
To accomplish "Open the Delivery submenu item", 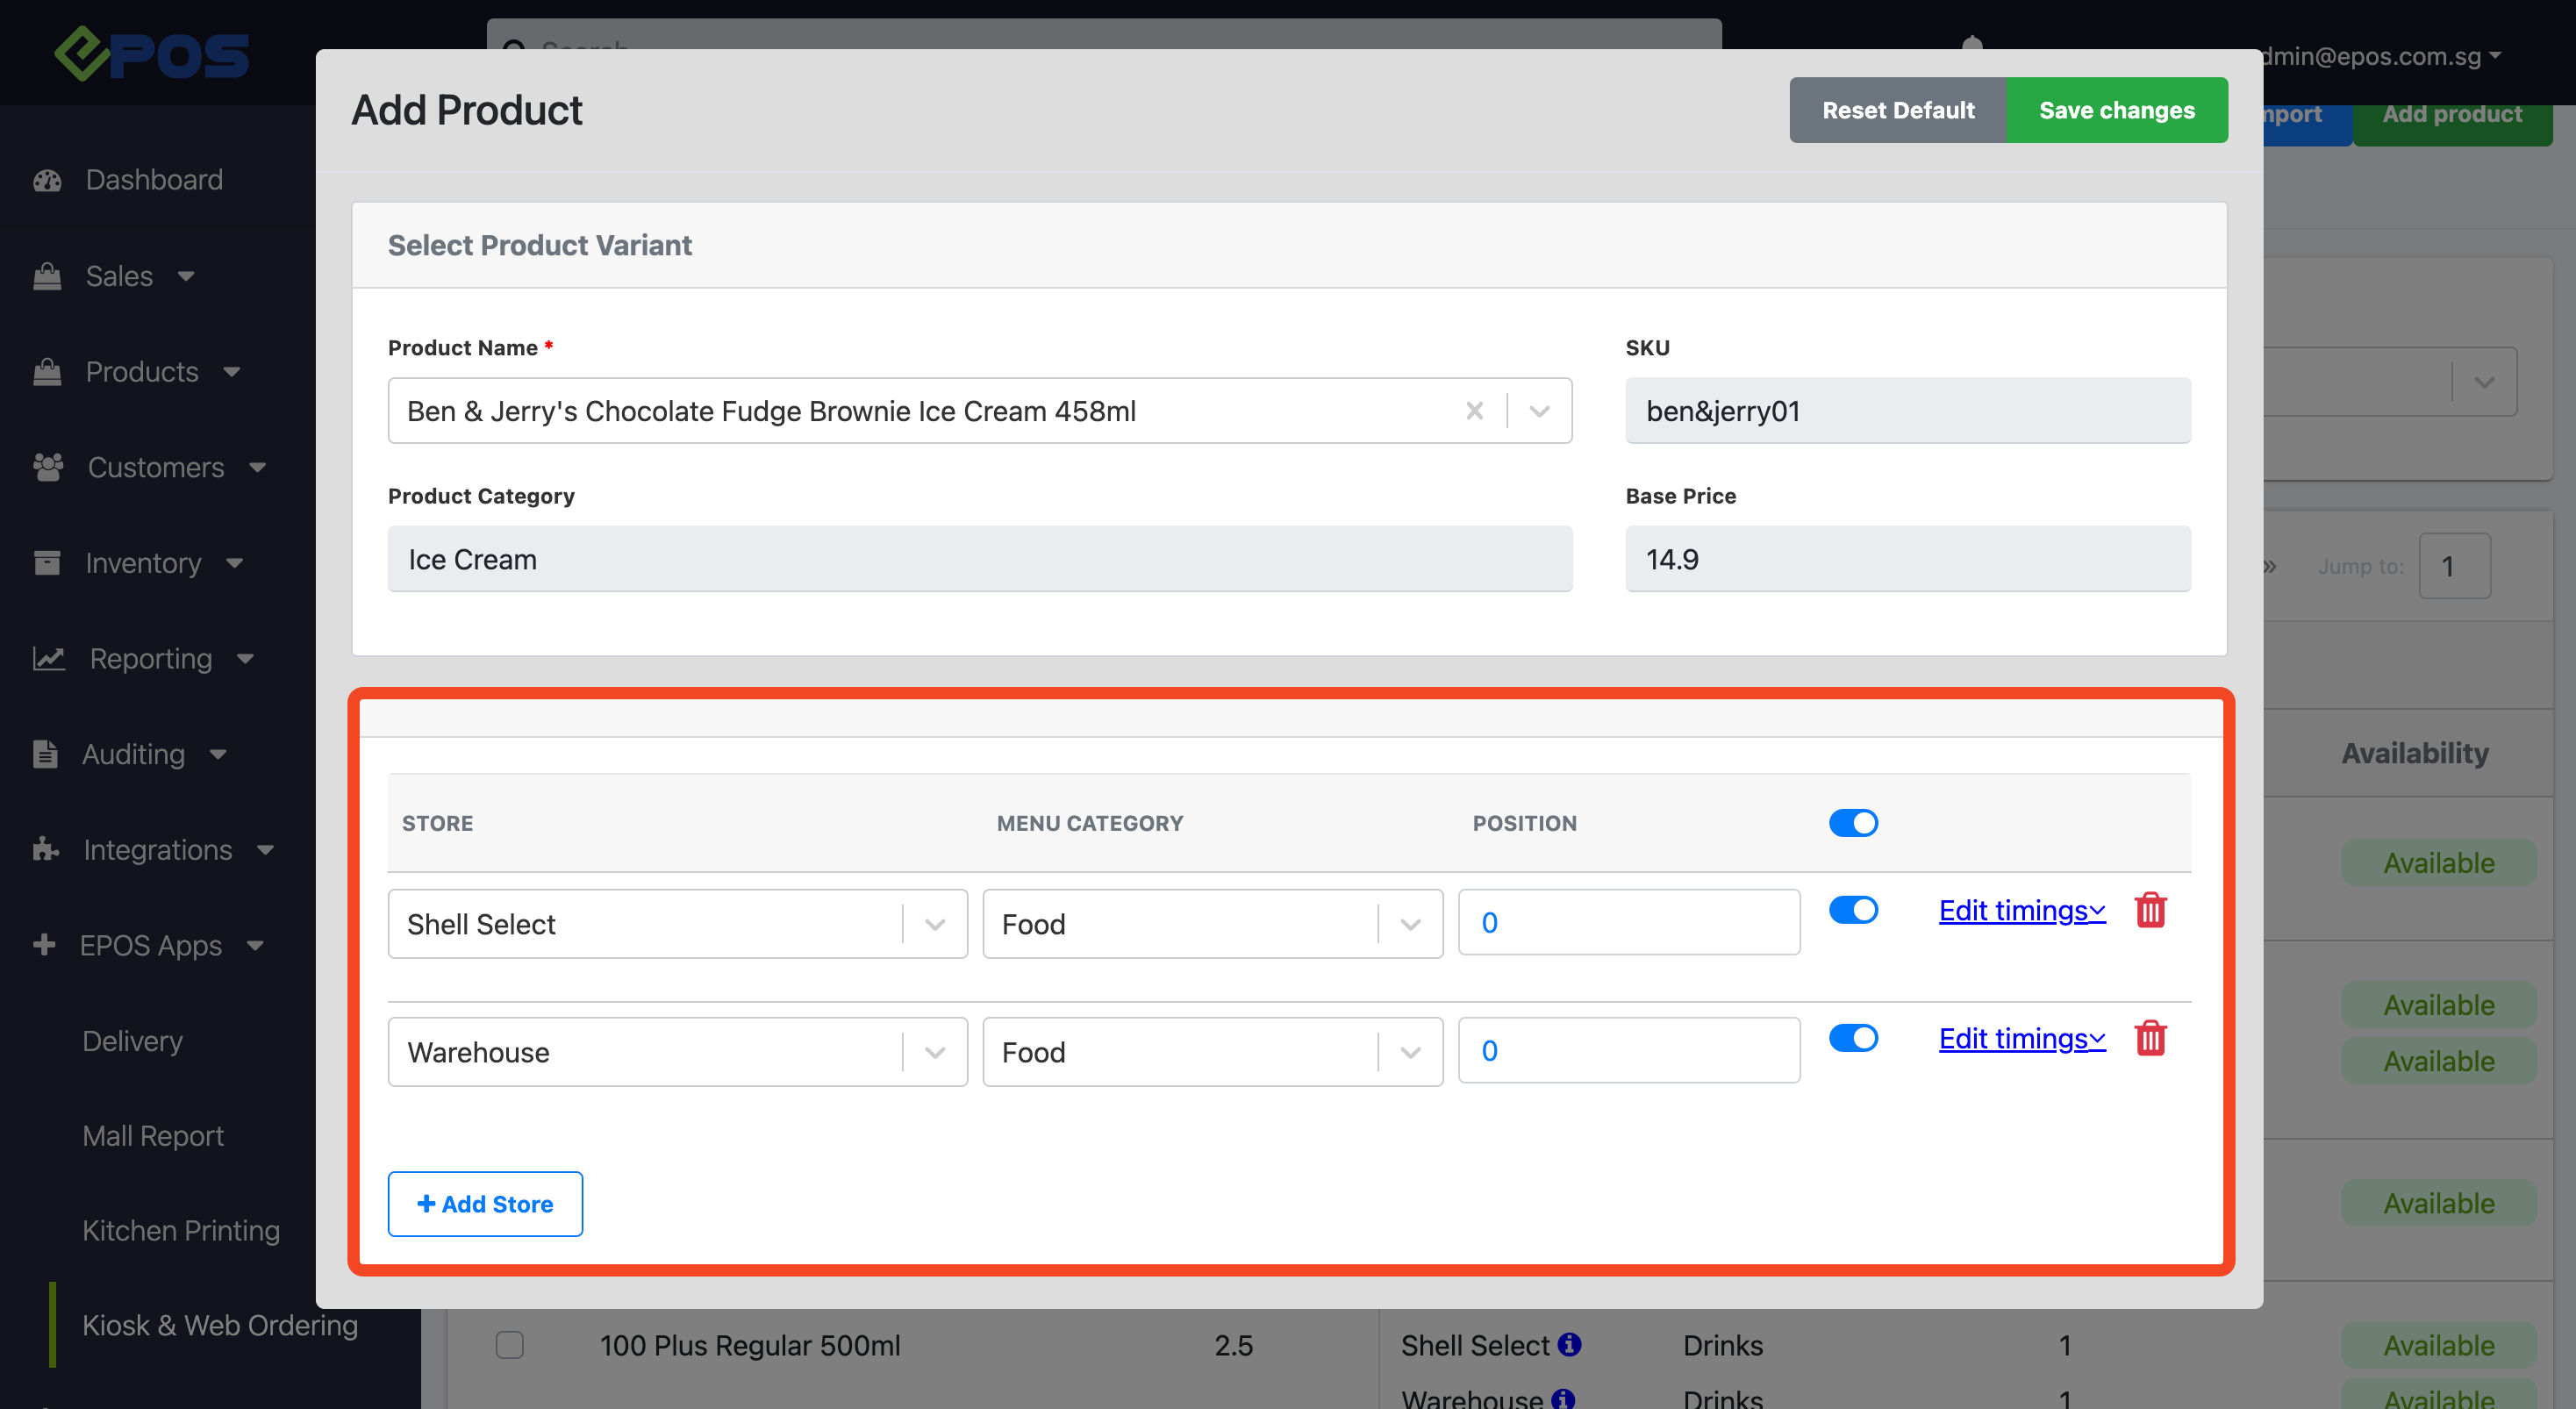I will [x=133, y=1041].
